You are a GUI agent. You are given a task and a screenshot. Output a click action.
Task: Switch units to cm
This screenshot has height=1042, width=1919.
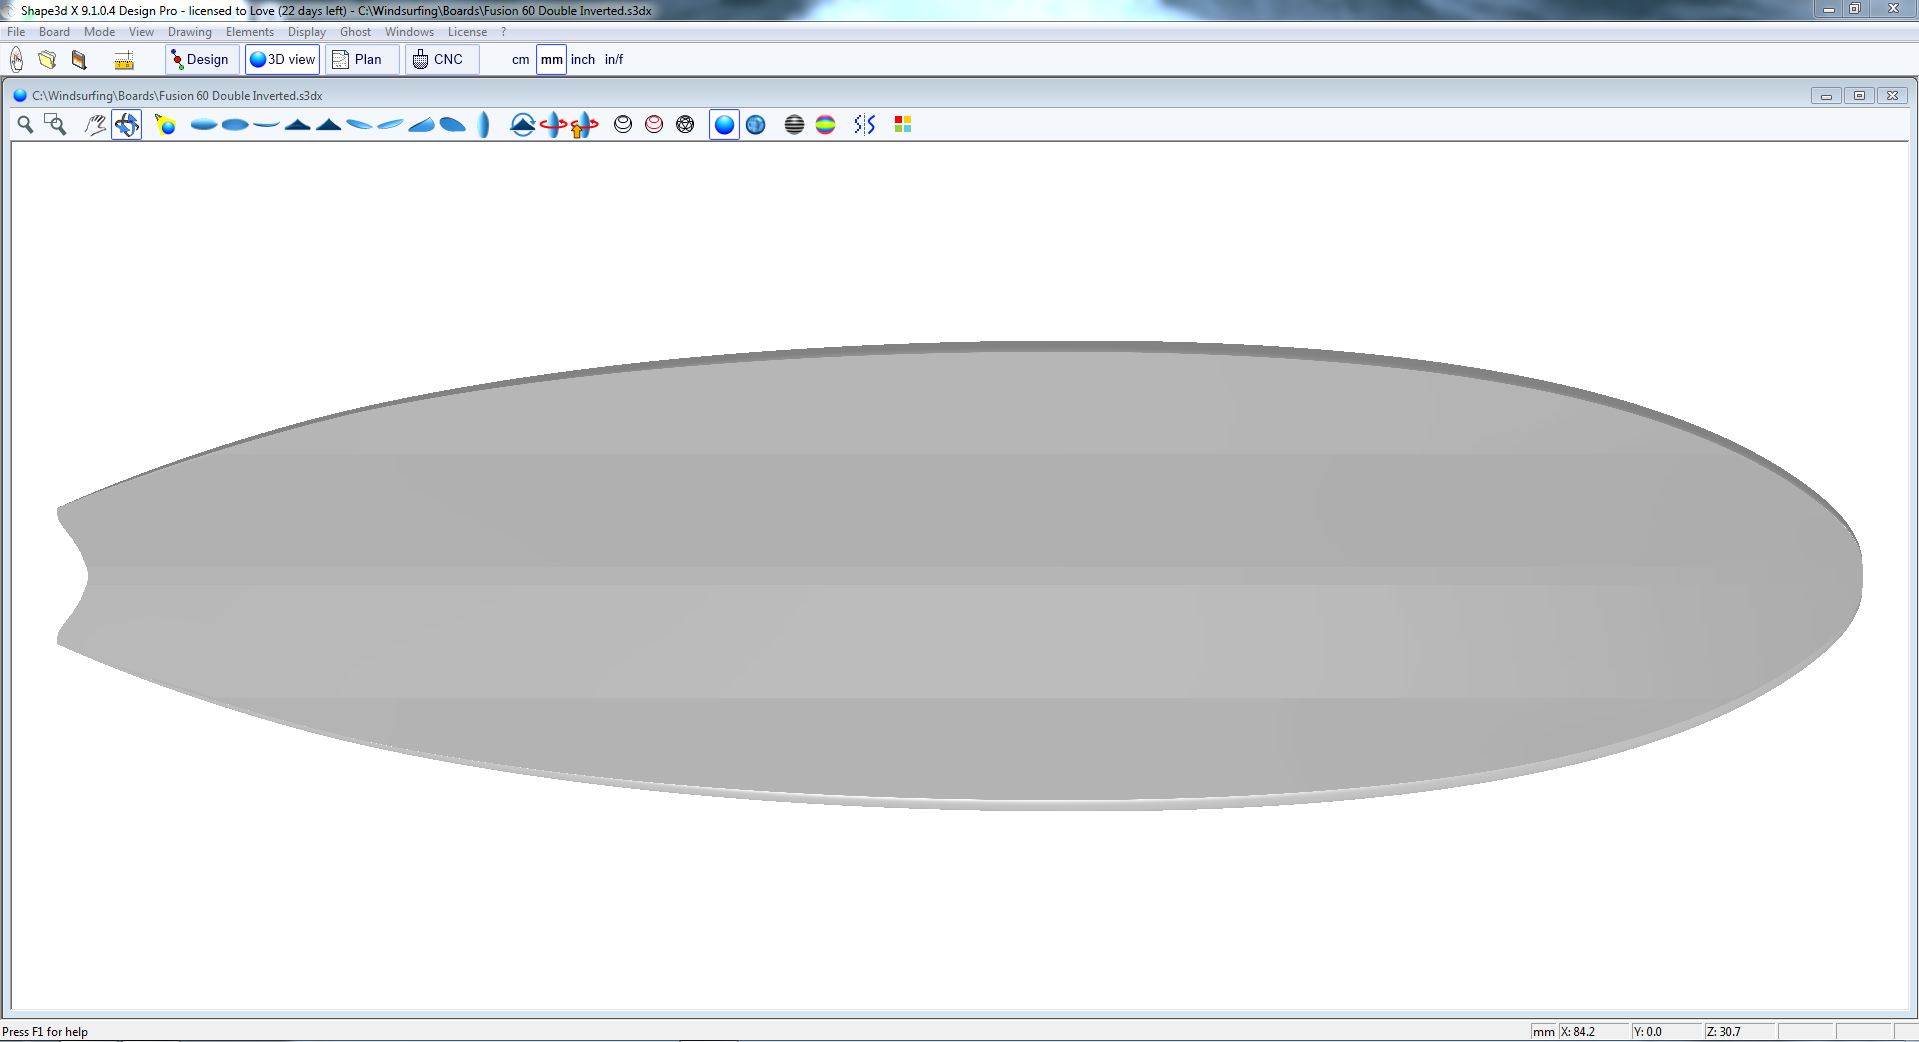pyautogui.click(x=520, y=59)
